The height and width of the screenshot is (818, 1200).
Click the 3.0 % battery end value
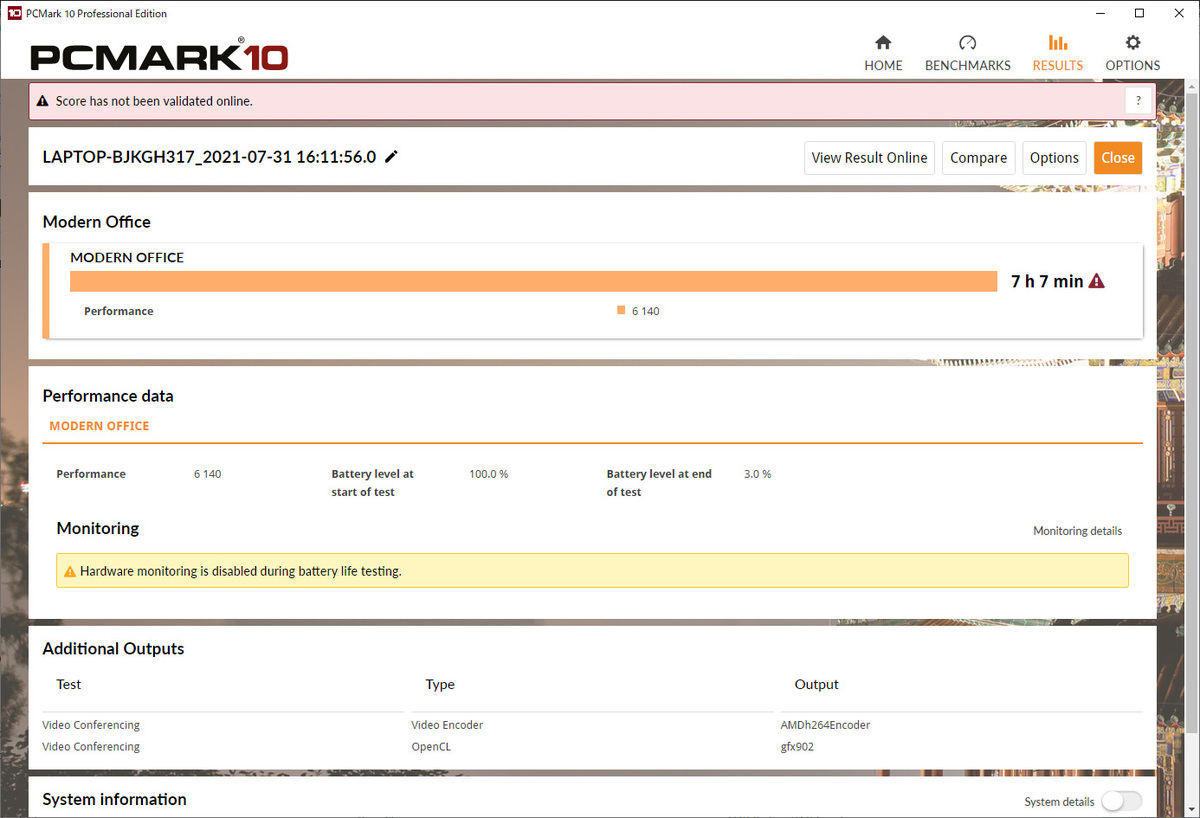757,474
